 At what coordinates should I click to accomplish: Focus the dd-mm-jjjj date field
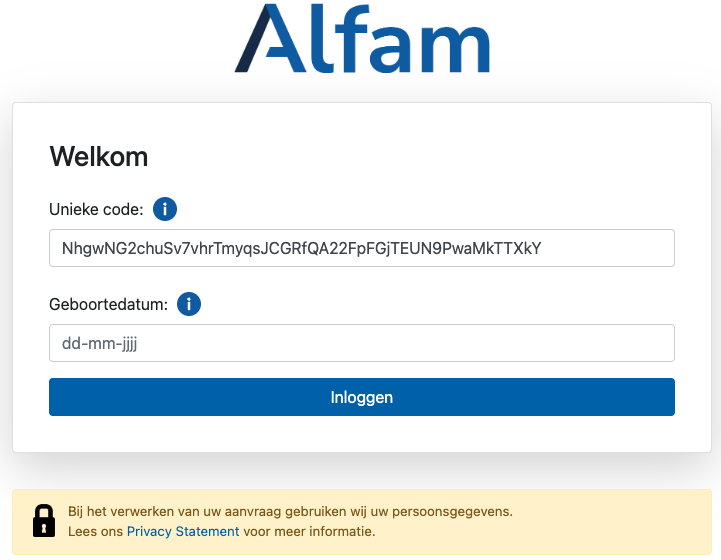coord(362,343)
